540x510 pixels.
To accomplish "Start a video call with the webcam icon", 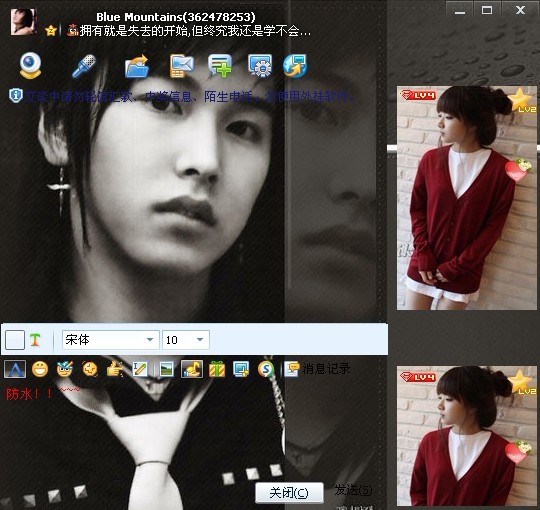I will point(30,65).
